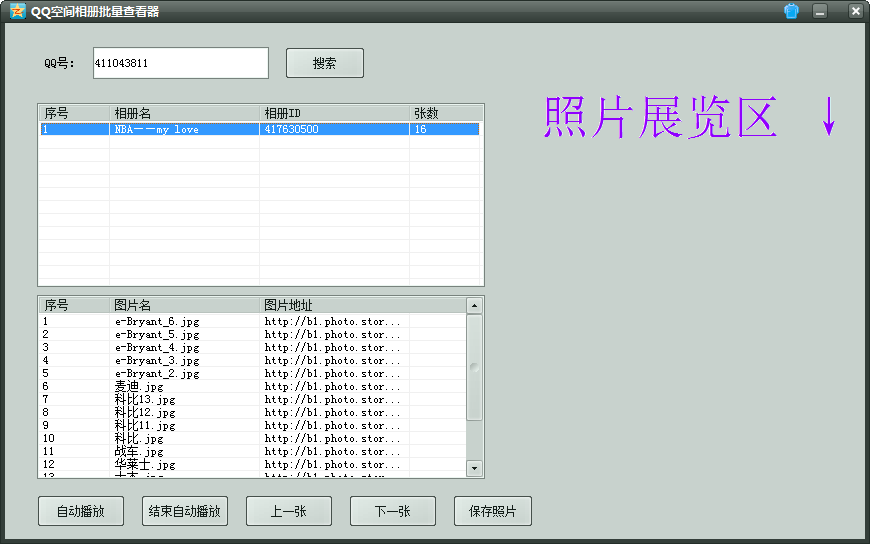Select e-Bryant_6.jpg in the photo list

157,322
